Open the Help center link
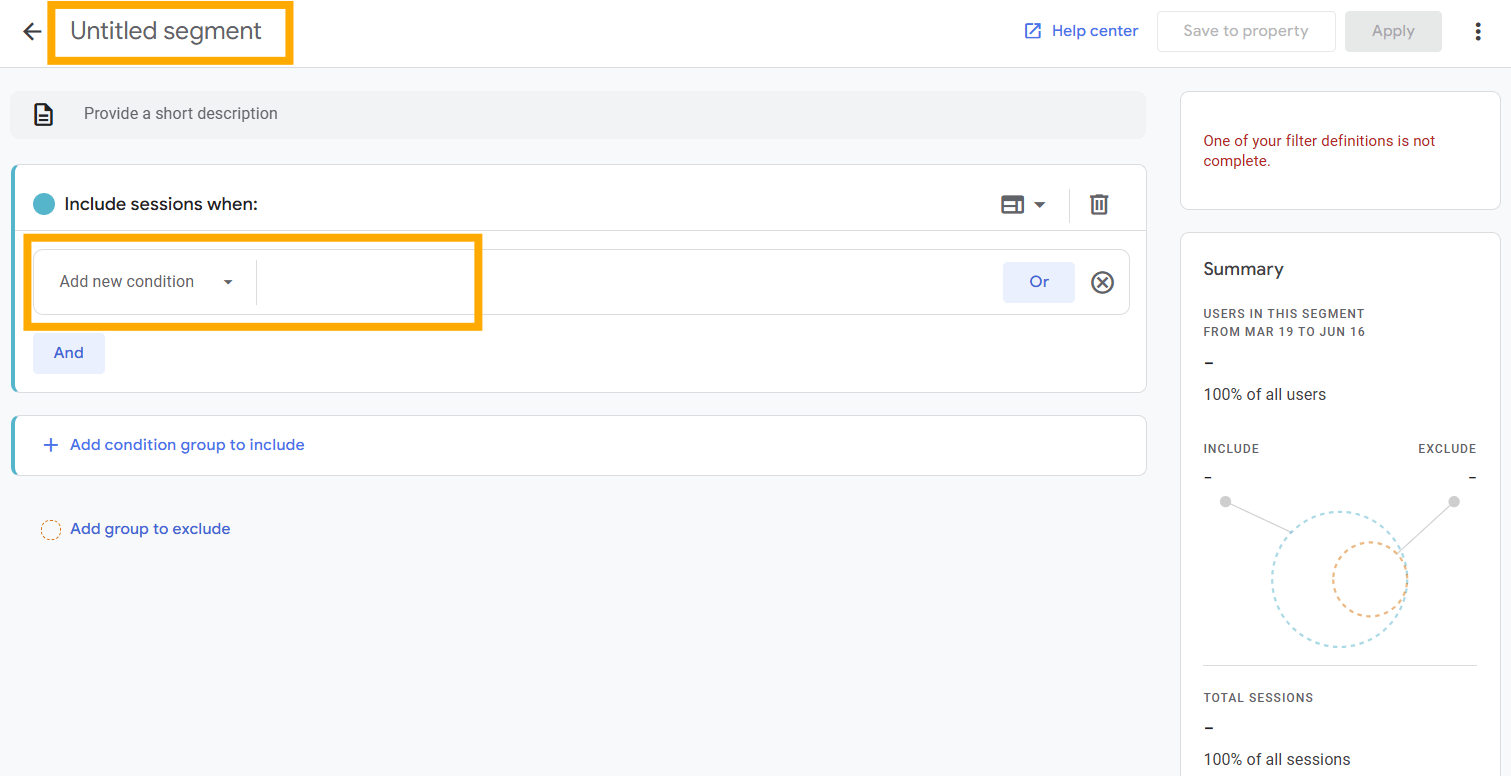The image size is (1511, 776). (1081, 32)
